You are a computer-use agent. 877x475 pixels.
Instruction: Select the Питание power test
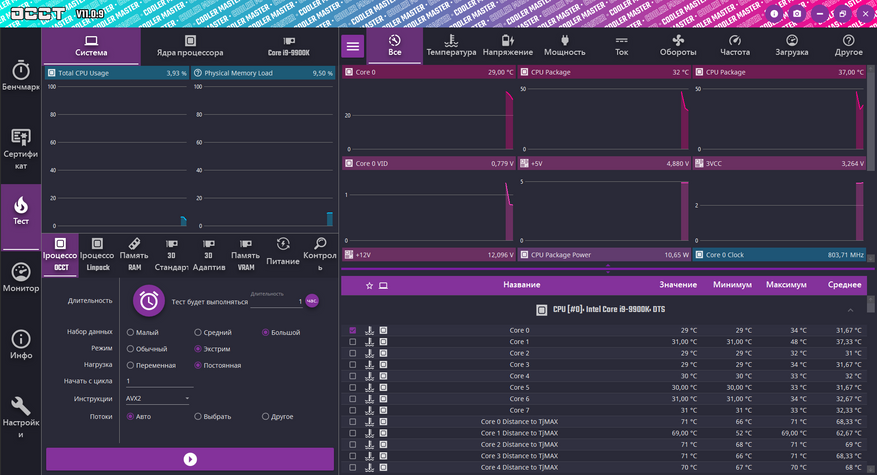point(283,254)
